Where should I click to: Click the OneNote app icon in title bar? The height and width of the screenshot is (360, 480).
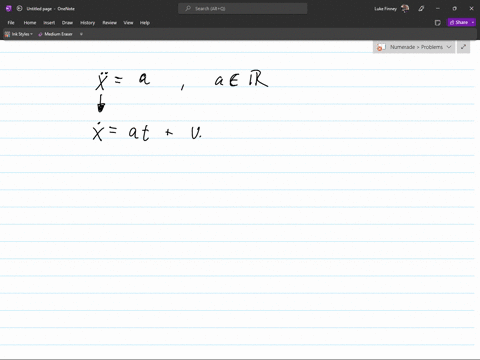[9, 9]
